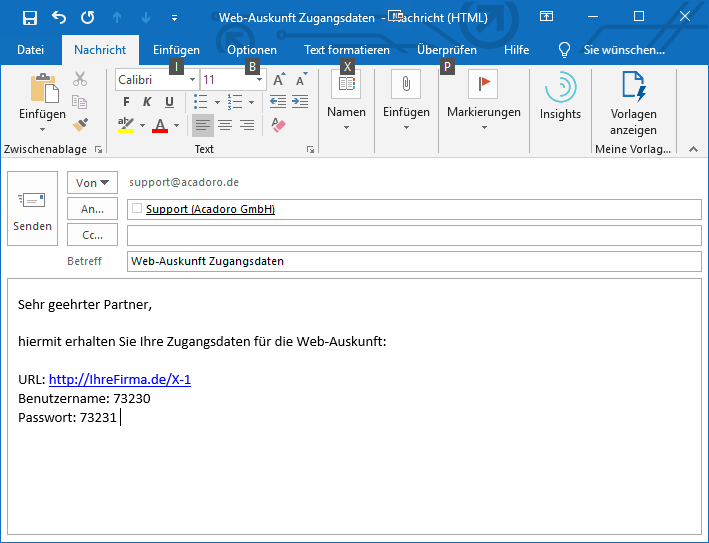Toggle bold (F) formatting
Image resolution: width=709 pixels, height=543 pixels.
[x=126, y=102]
